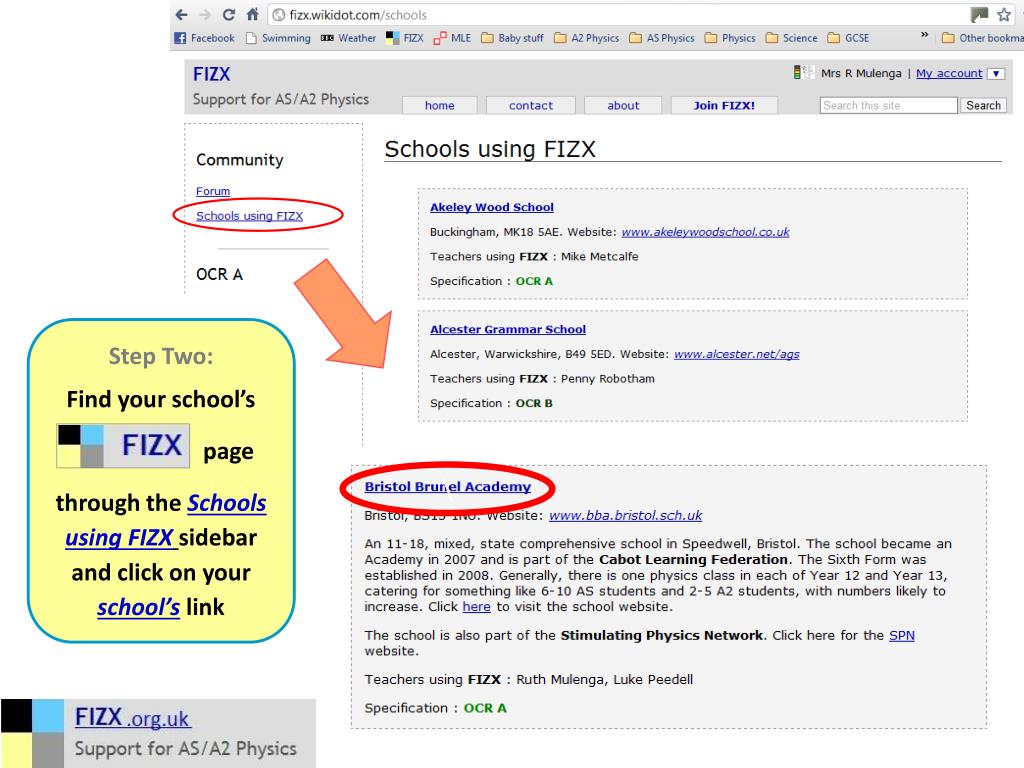
Task: Select the home navigation tab
Action: coord(440,105)
